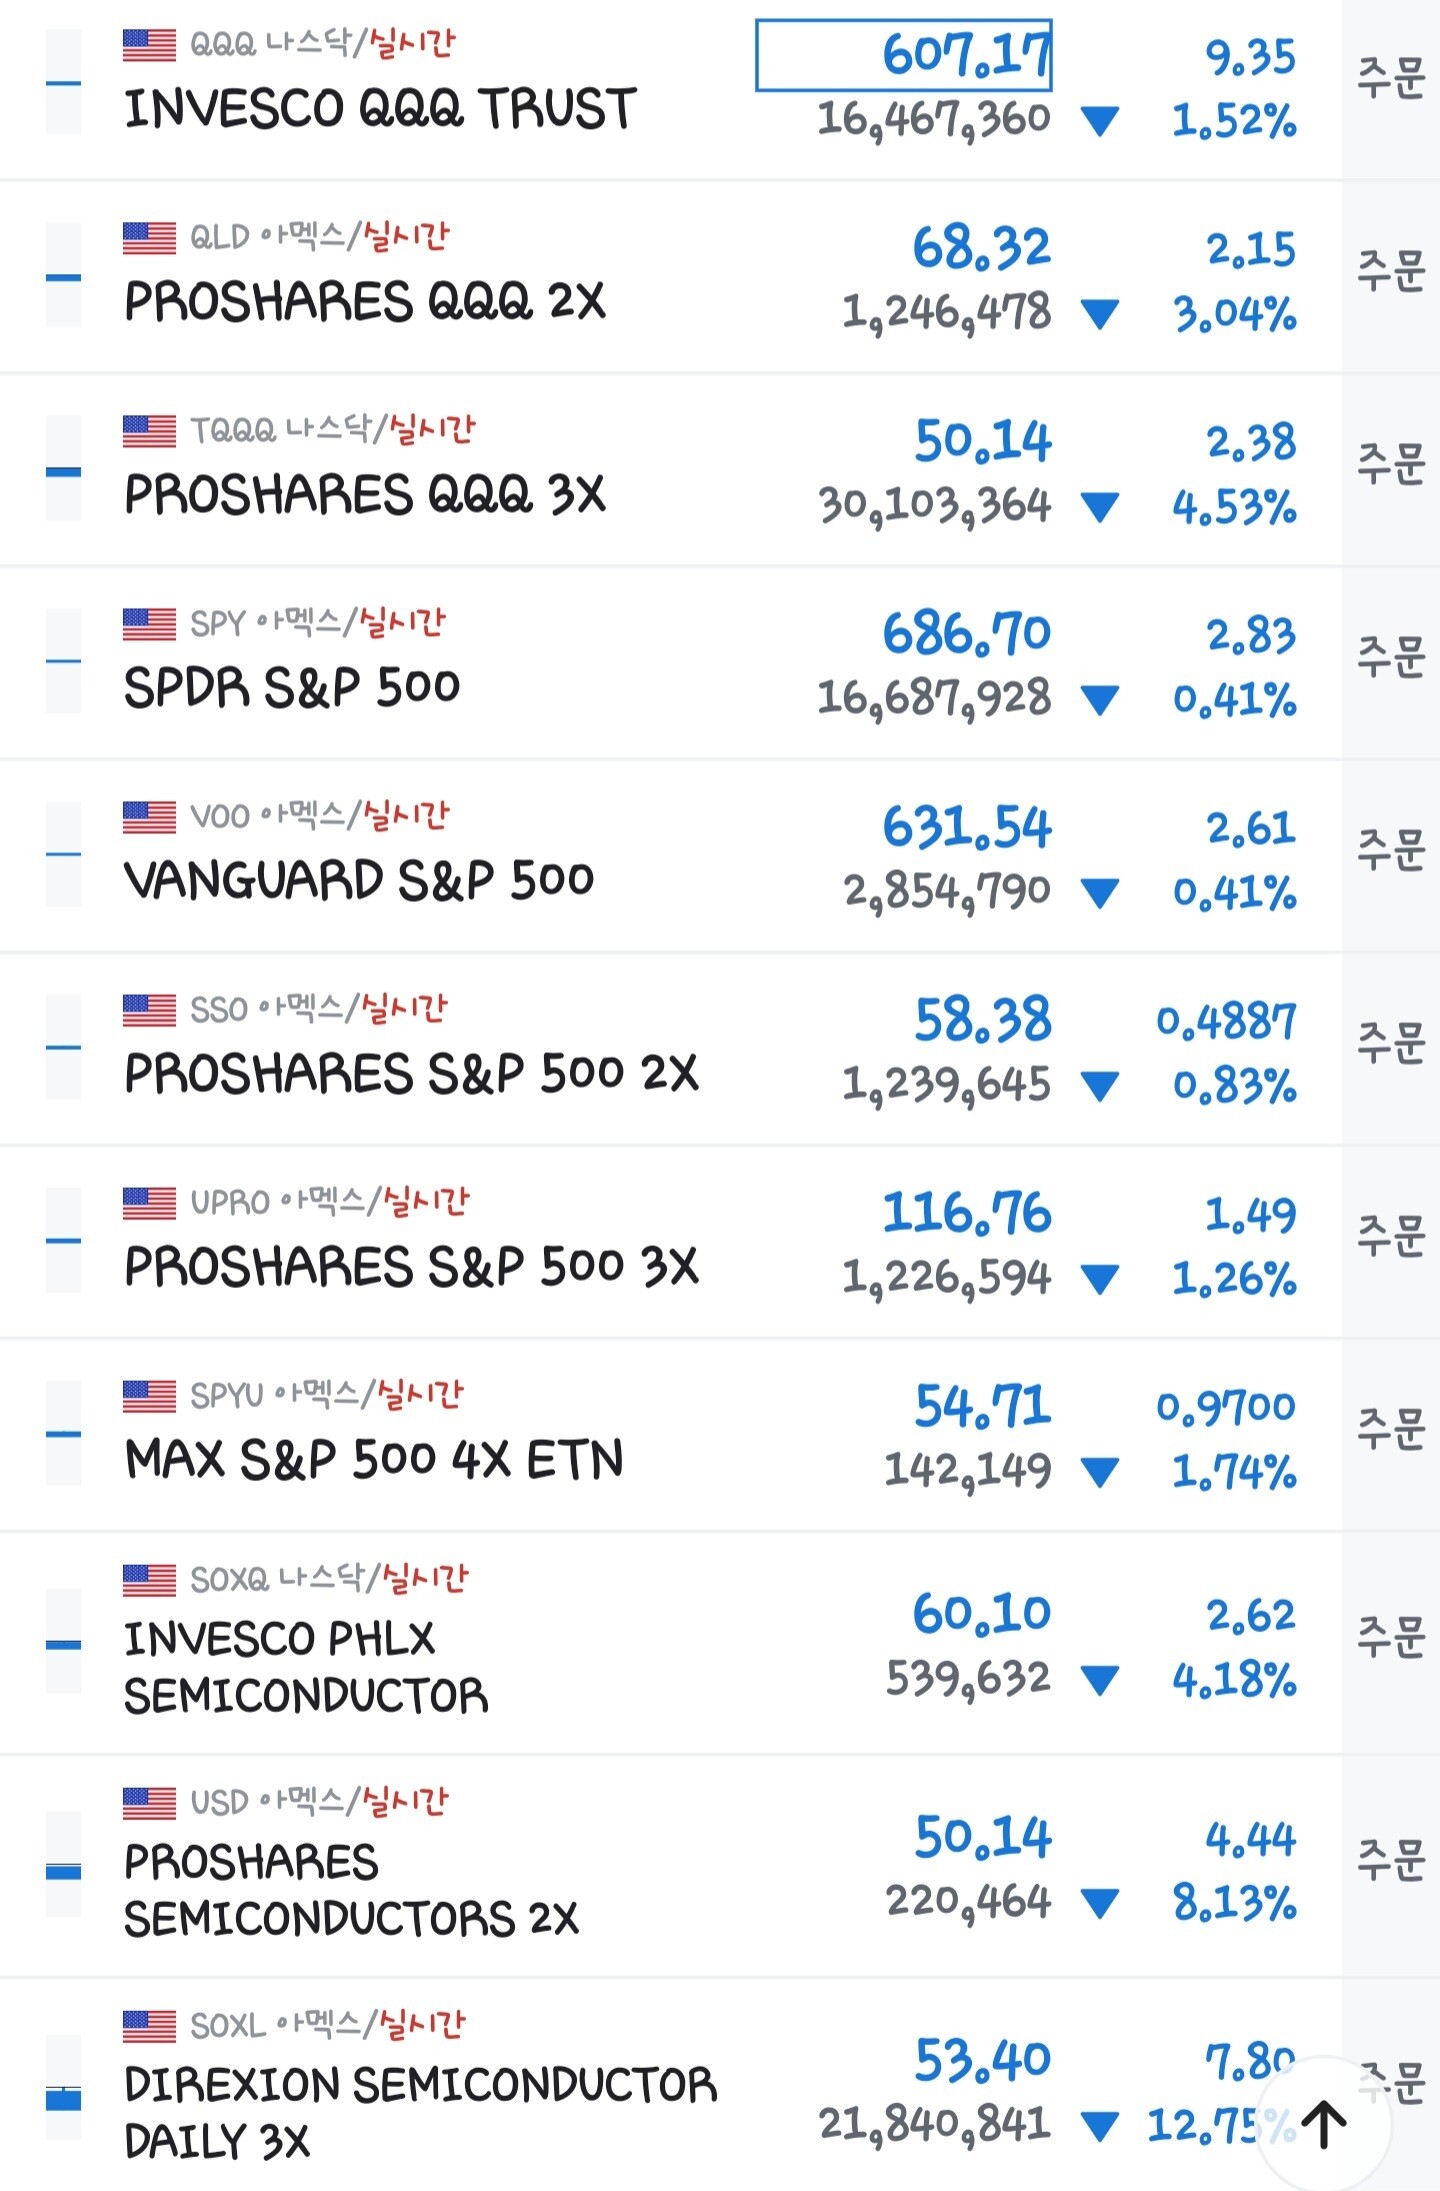
Task: Open the VANGUARD S&P 500 entry
Action: (x=359, y=880)
